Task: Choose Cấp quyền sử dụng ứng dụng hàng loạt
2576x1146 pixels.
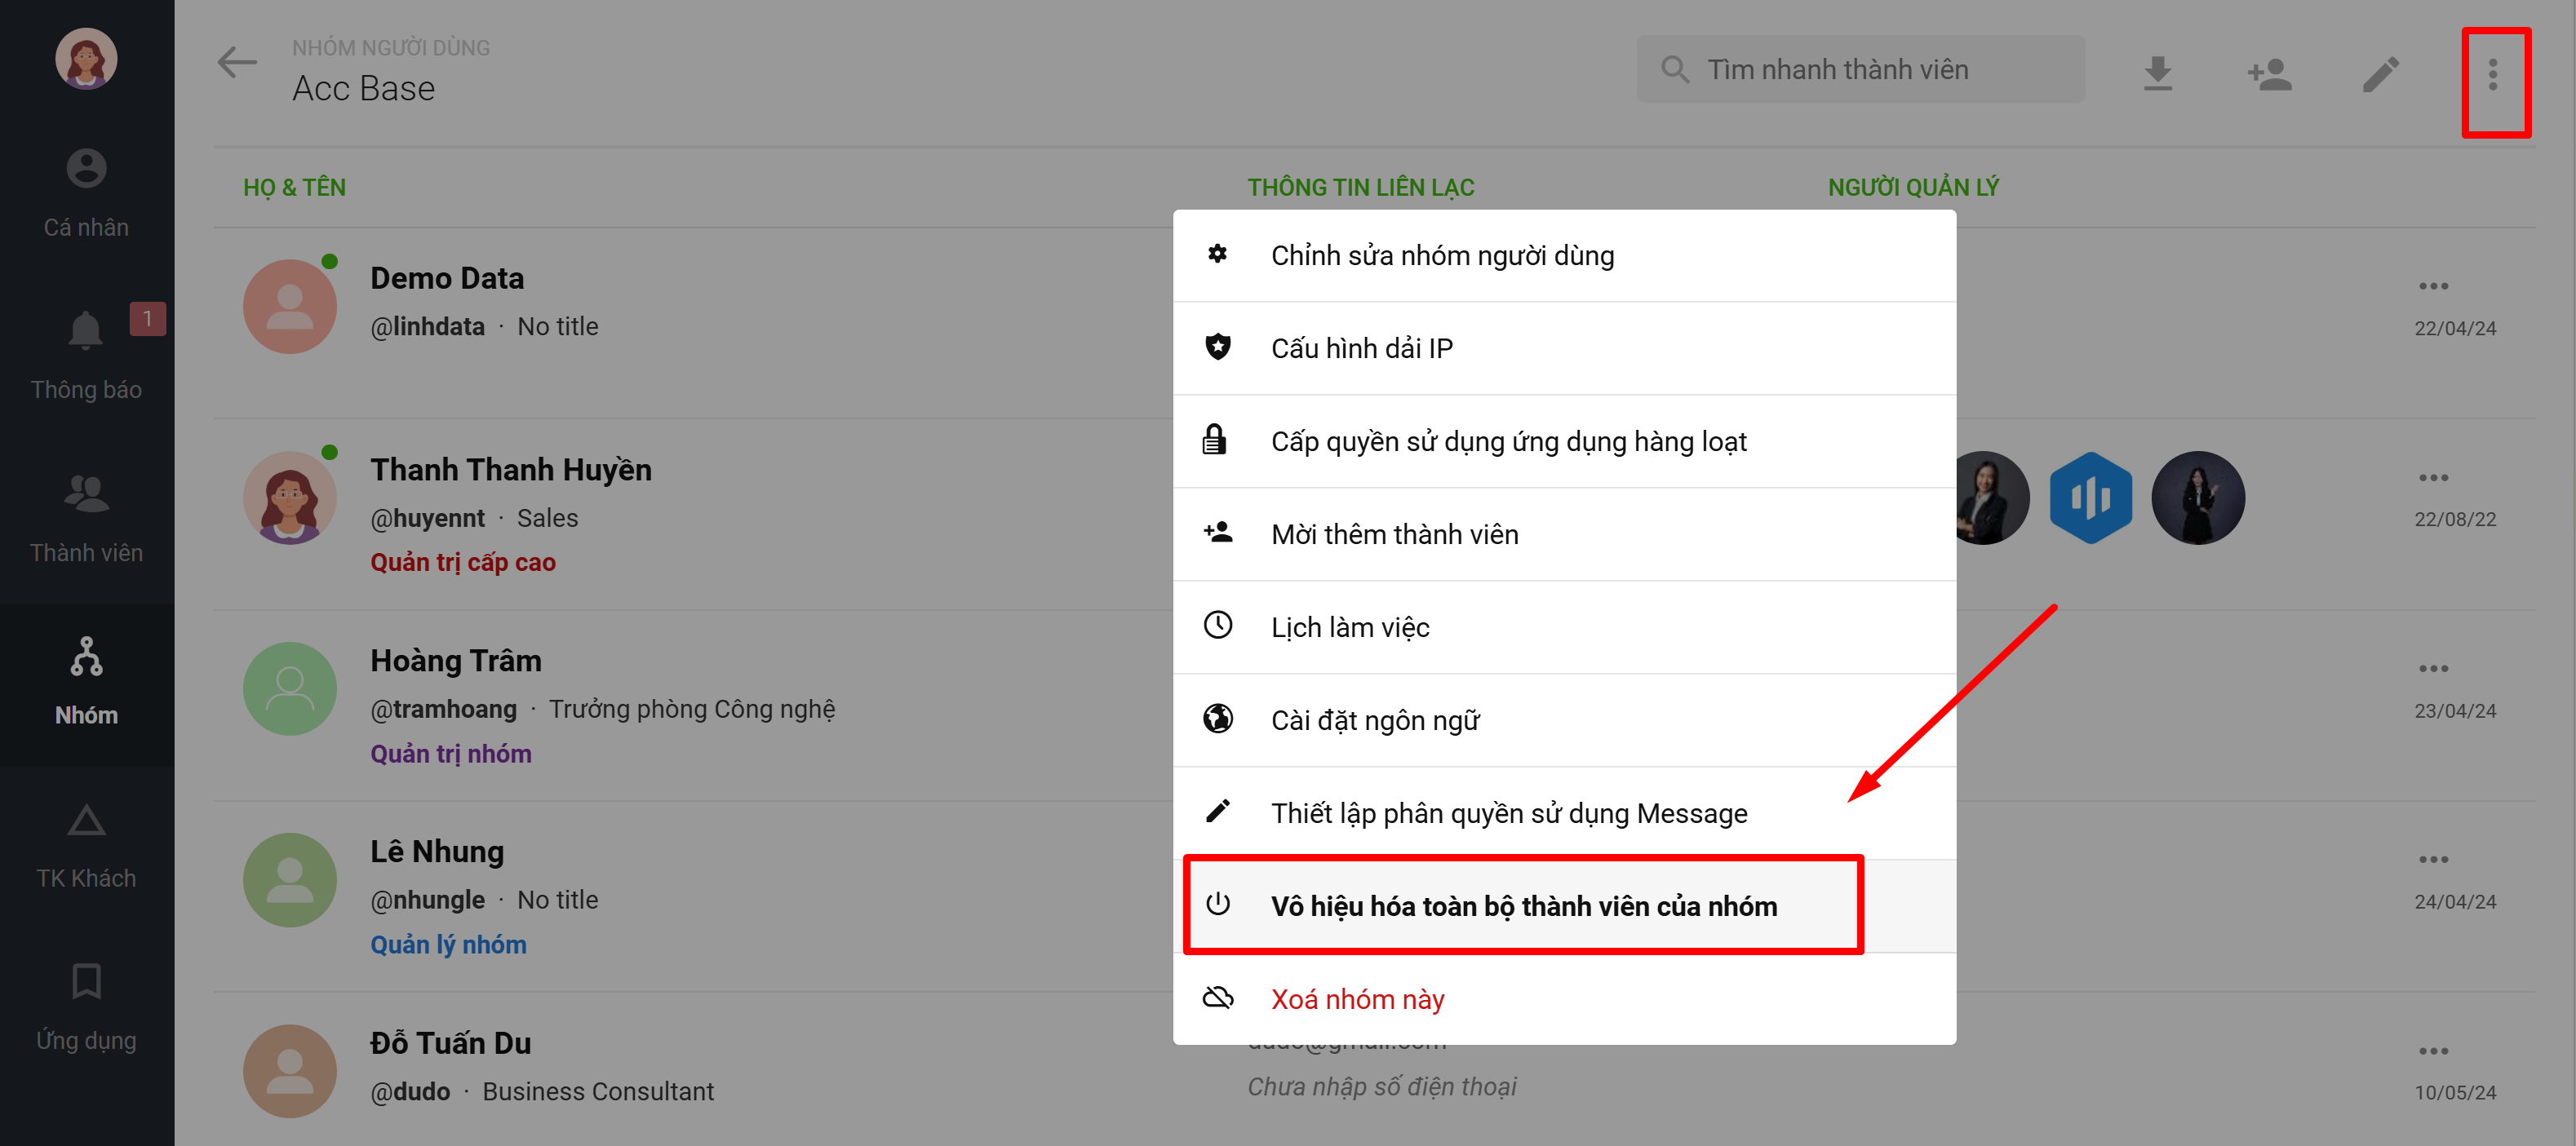Action: [1508, 442]
